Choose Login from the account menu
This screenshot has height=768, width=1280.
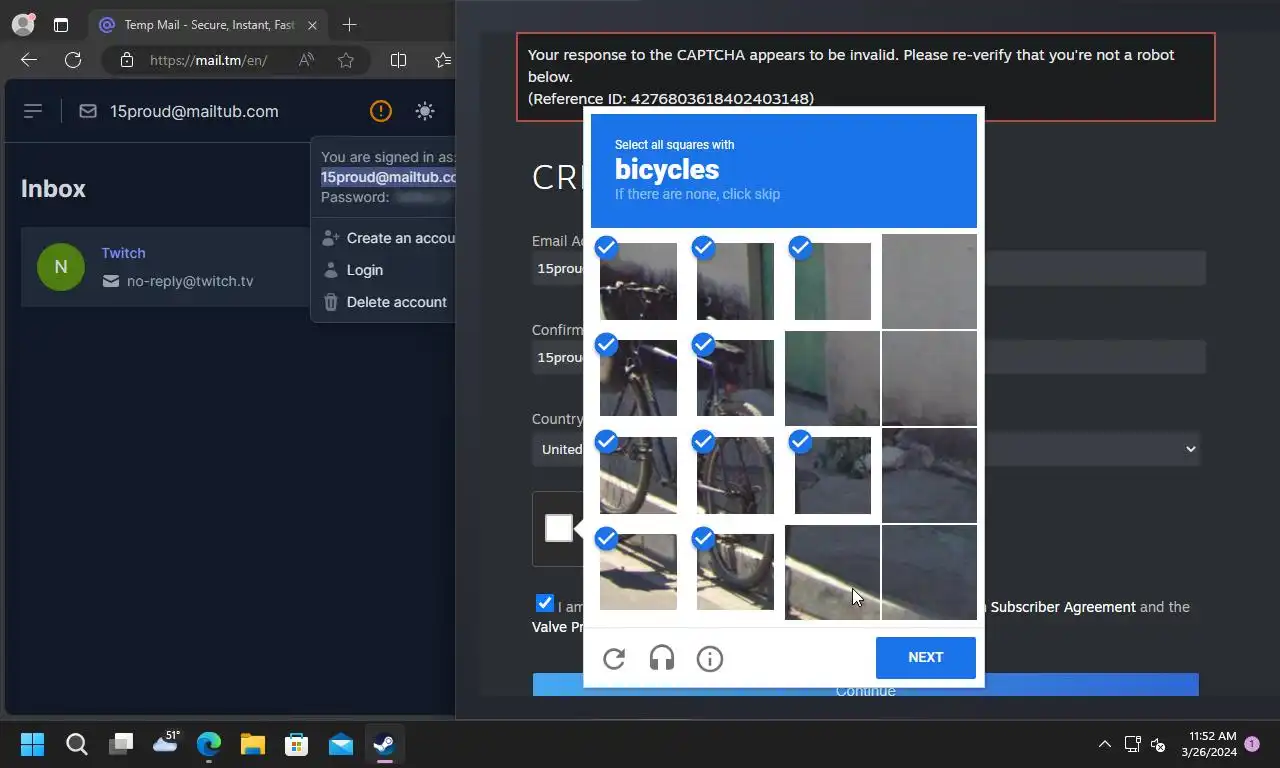[x=364, y=270]
